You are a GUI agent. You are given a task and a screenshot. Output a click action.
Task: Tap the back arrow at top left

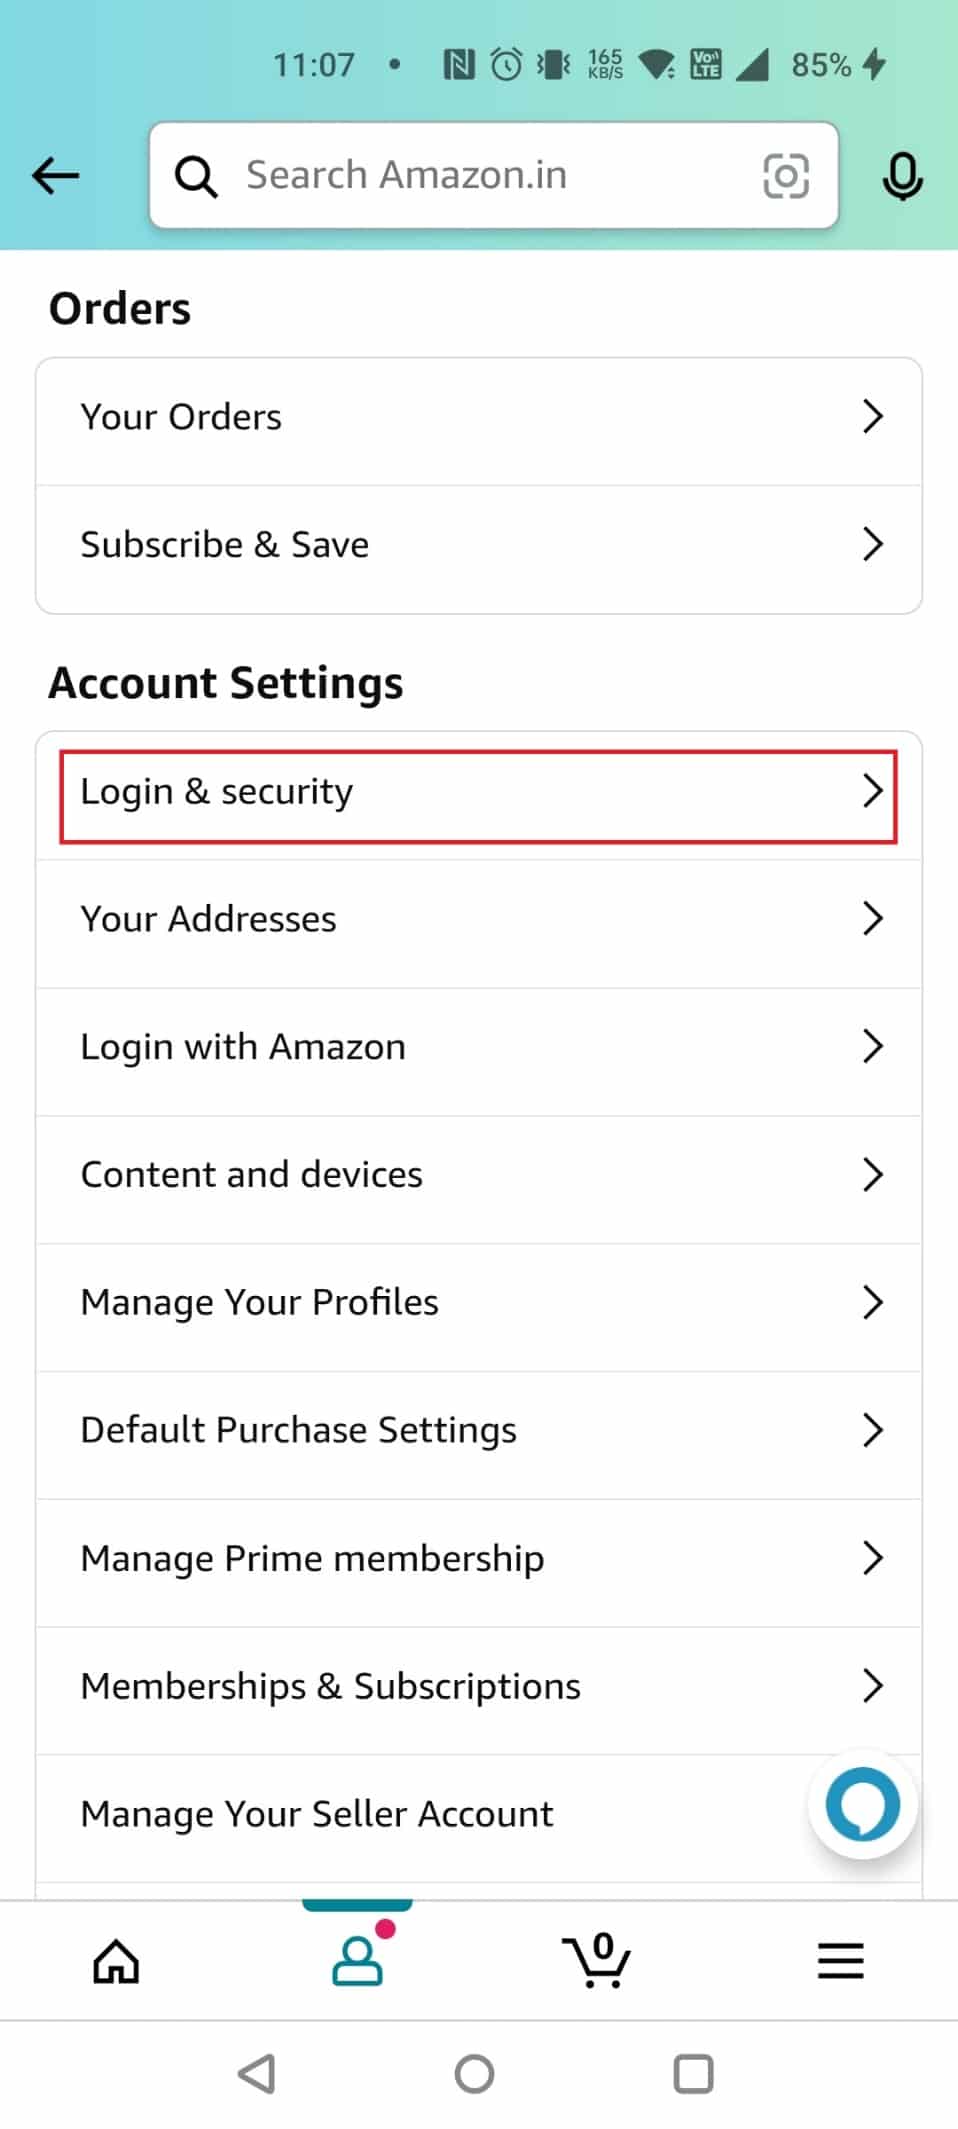click(55, 175)
